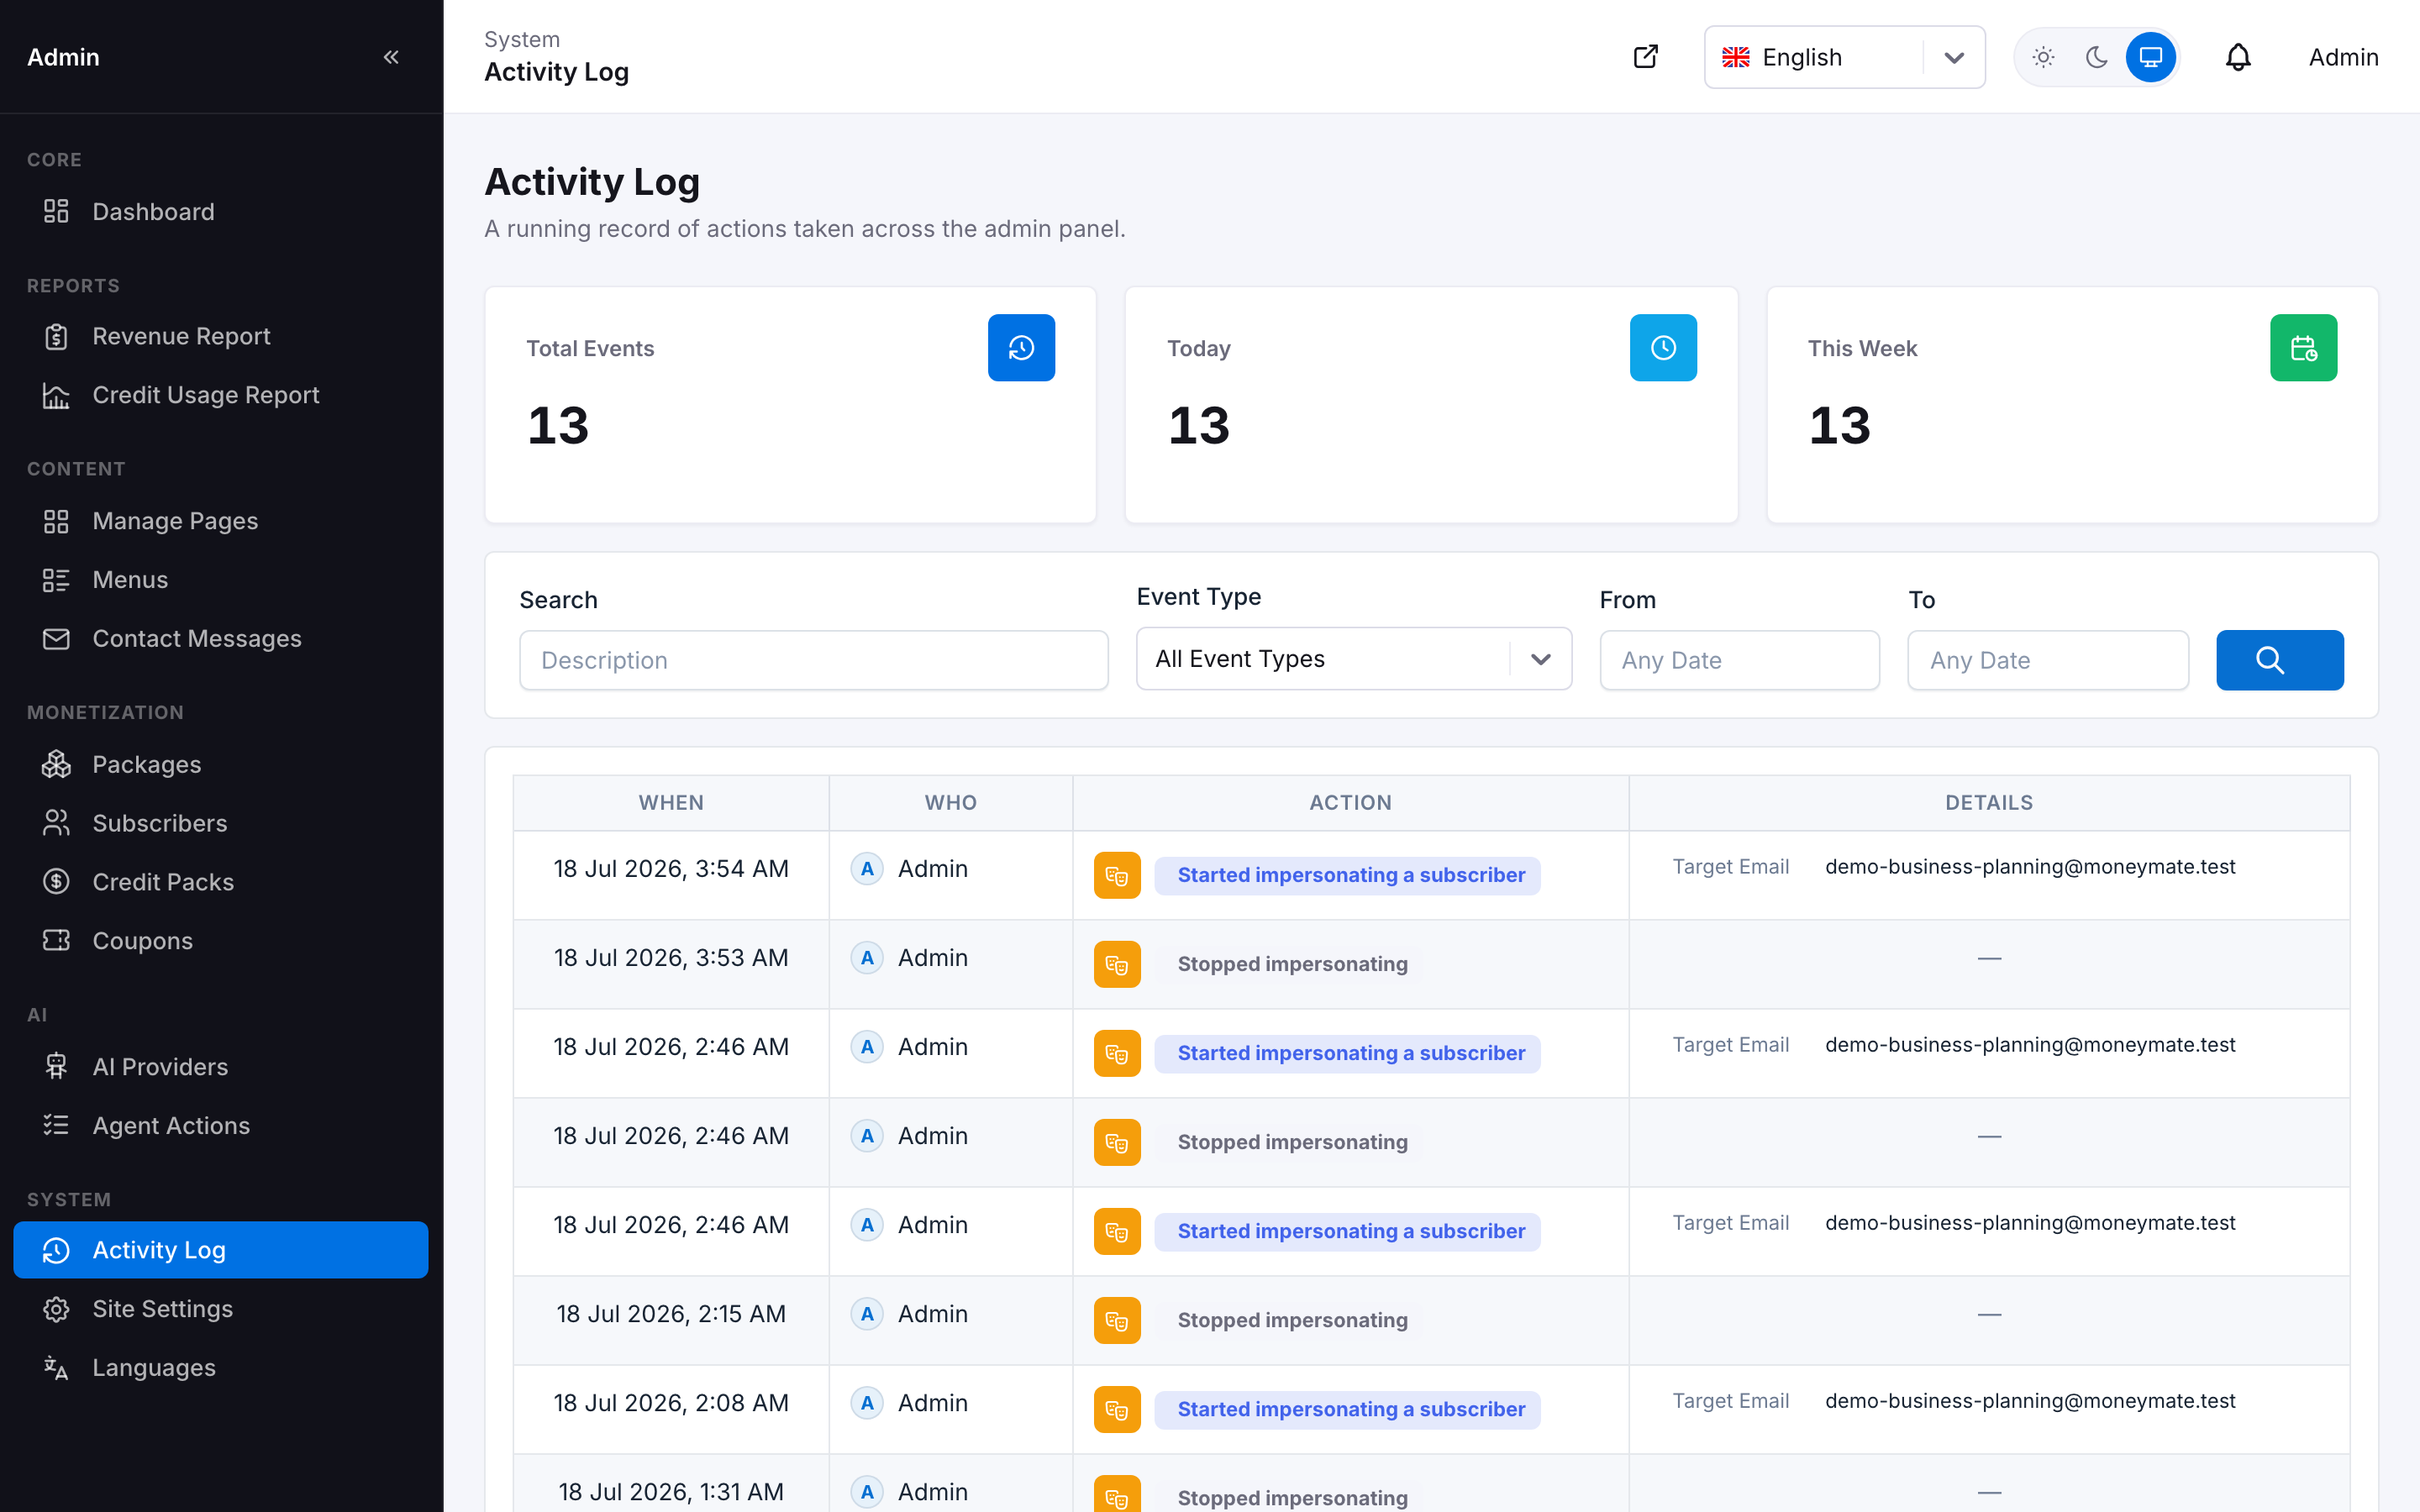The width and height of the screenshot is (2420, 1512).
Task: Run search with the magnifier button
Action: (2279, 660)
